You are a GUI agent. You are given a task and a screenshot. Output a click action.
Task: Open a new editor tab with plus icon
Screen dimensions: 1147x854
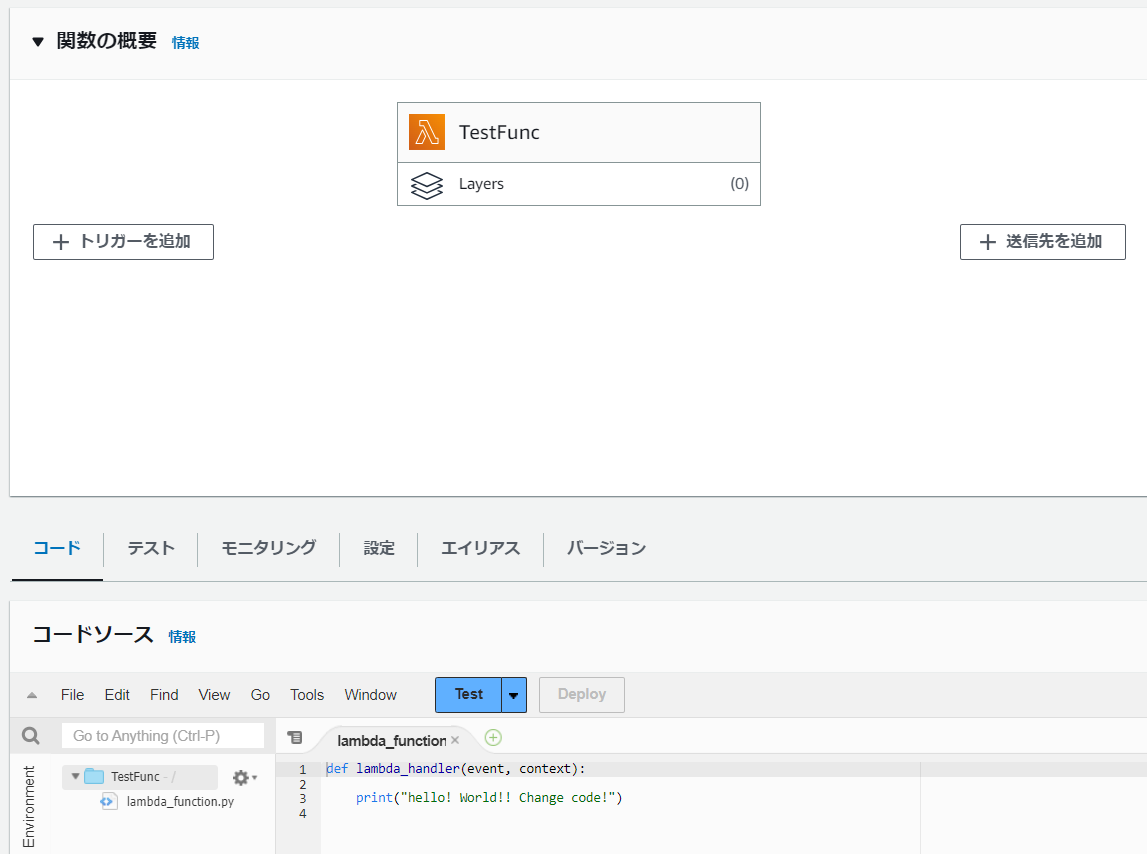(492, 737)
